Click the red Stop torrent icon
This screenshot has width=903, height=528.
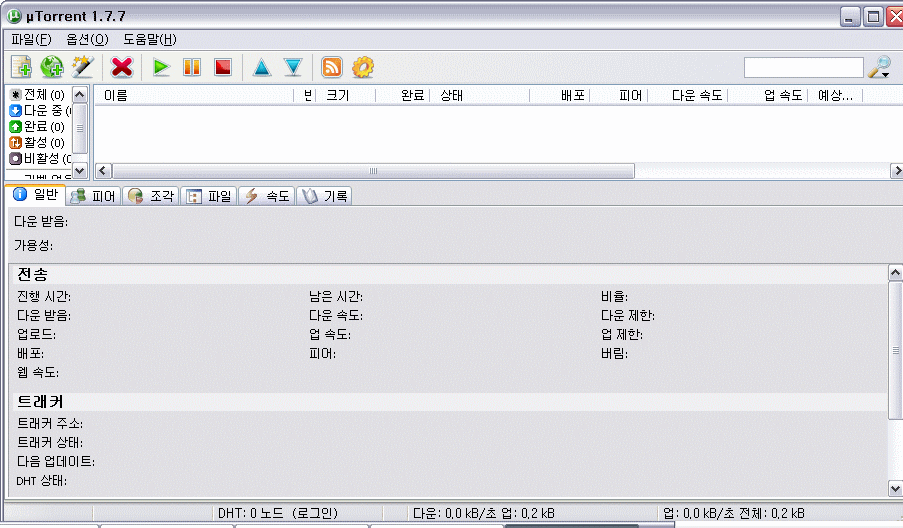pos(223,67)
